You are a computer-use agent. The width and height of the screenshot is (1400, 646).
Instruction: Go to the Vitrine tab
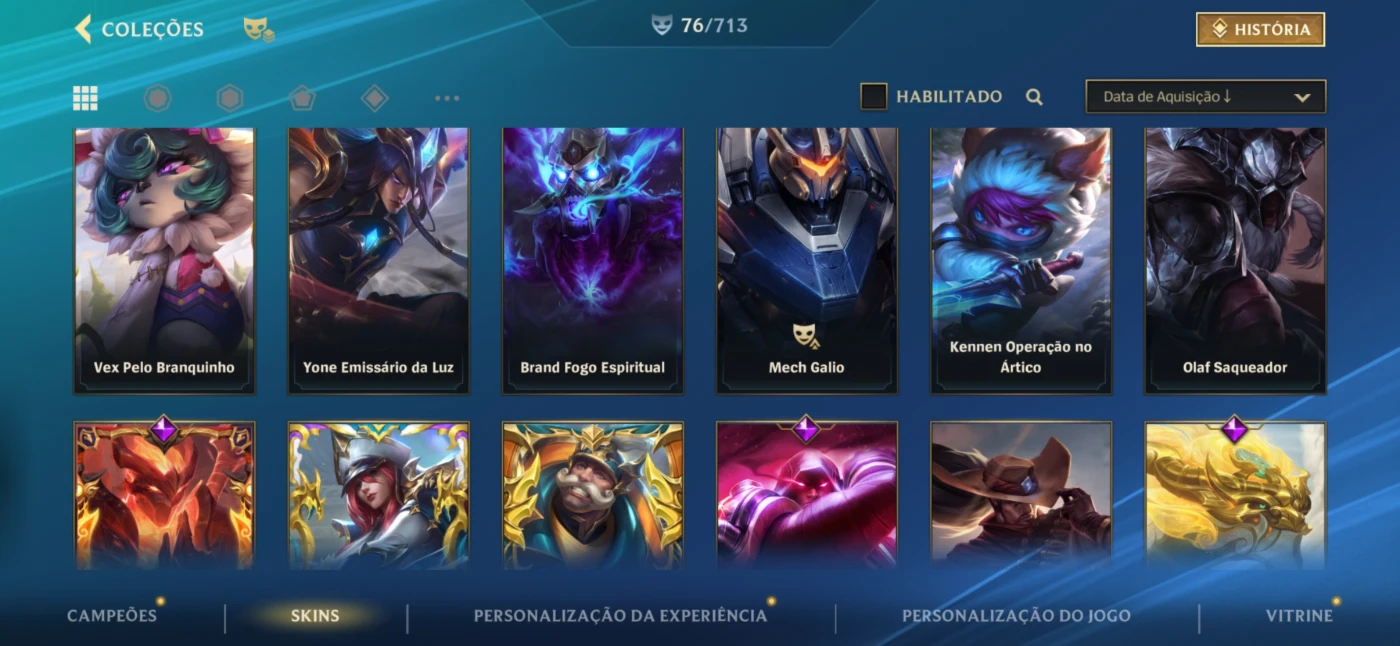click(x=1299, y=615)
